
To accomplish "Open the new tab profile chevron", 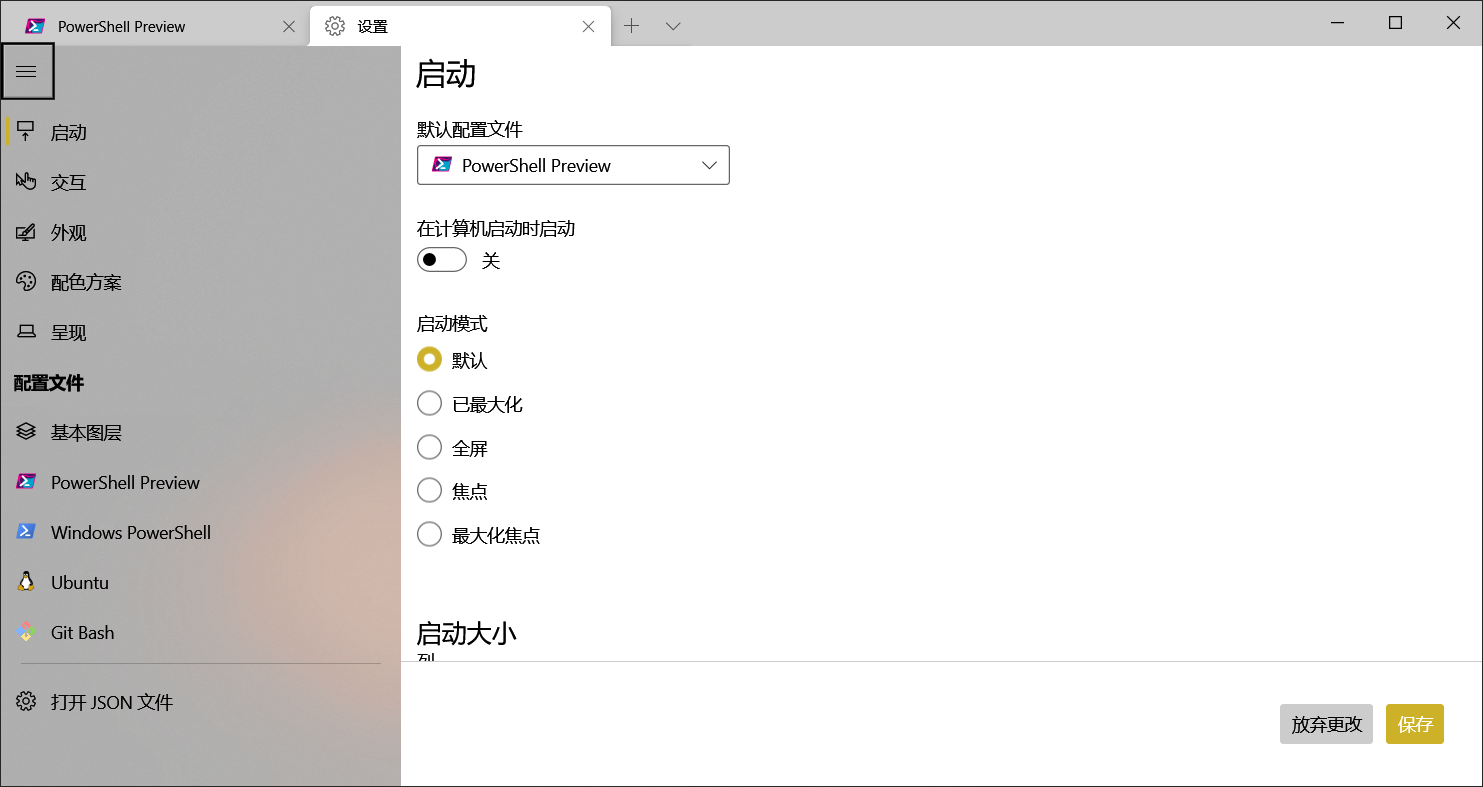I will click(672, 25).
